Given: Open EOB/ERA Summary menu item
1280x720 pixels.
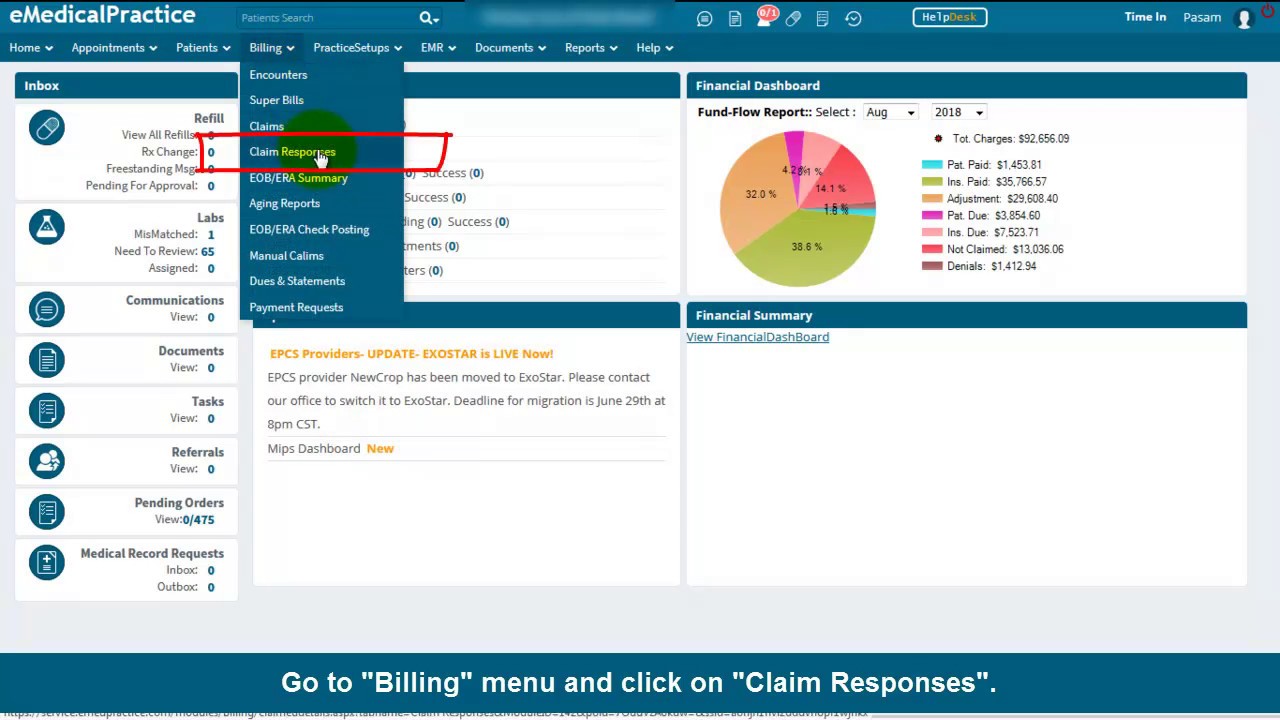Looking at the screenshot, I should coord(298,178).
